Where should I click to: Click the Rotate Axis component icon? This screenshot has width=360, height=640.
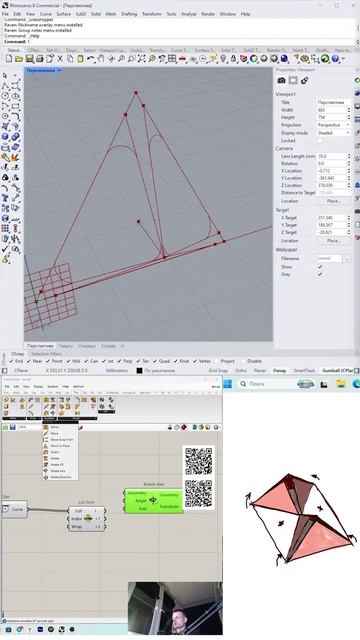point(153,500)
